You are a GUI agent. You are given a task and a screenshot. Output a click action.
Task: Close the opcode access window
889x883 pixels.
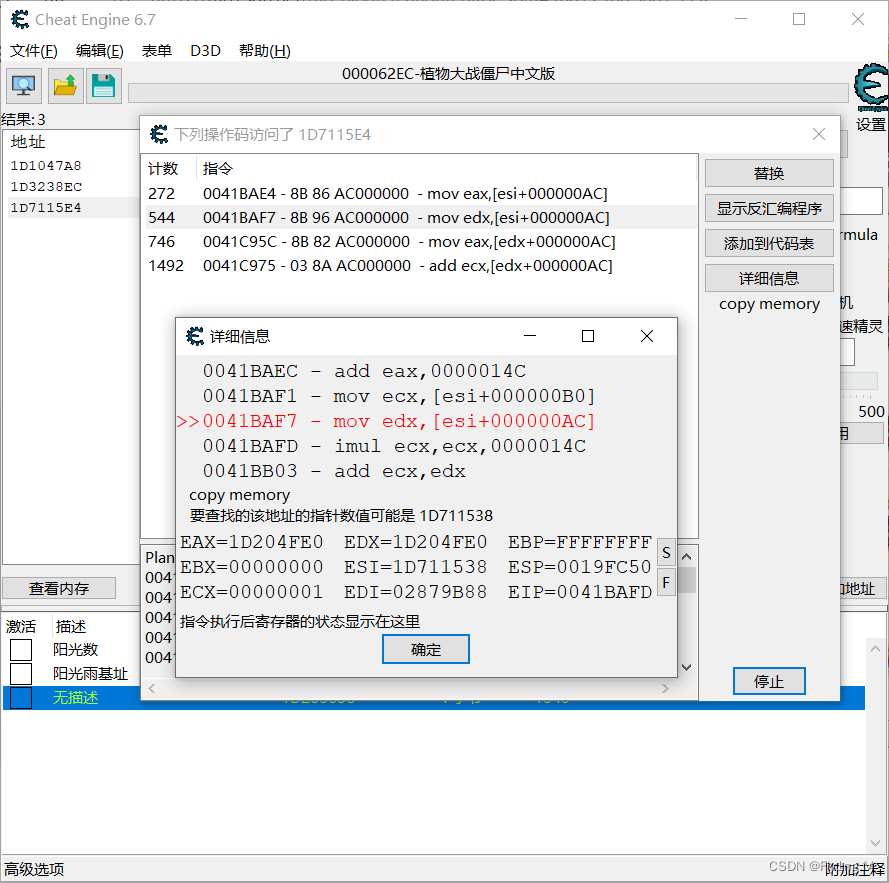[x=819, y=134]
